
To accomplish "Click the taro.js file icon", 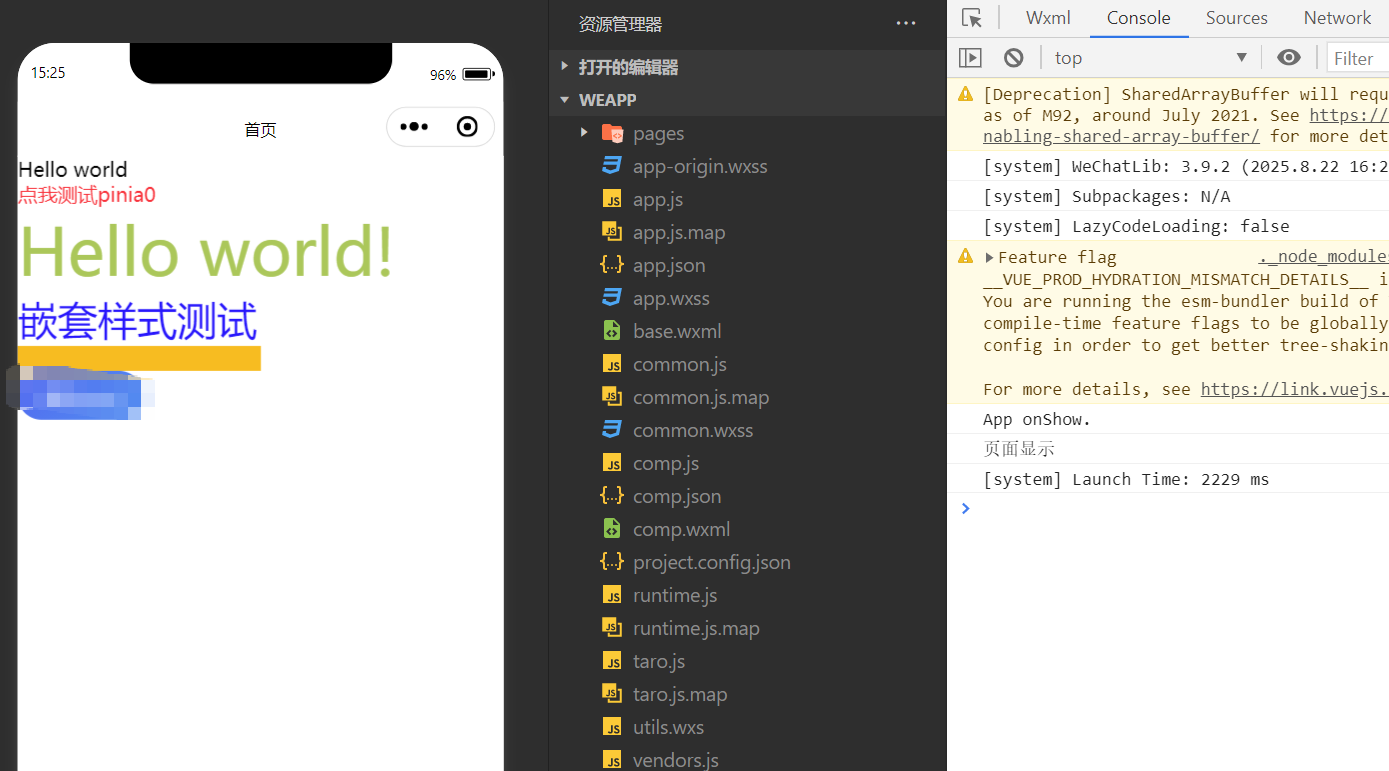I will click(x=612, y=661).
